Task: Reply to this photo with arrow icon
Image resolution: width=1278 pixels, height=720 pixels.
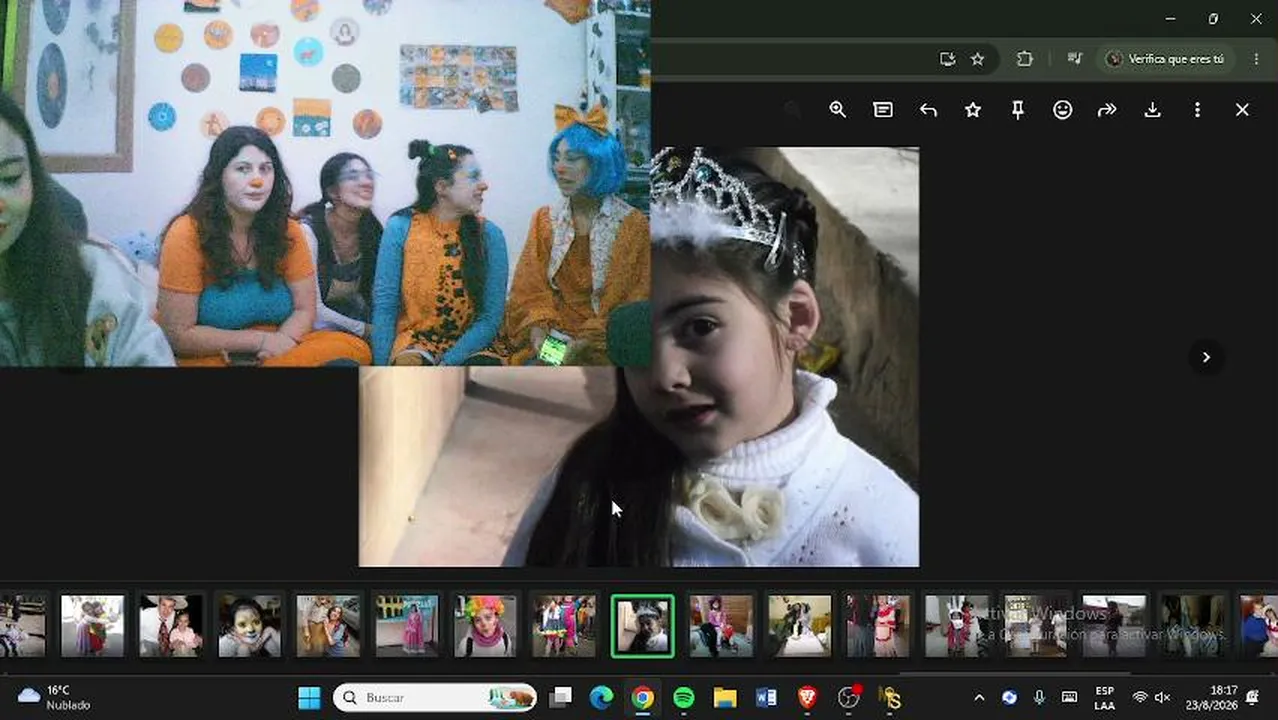Action: pos(928,110)
